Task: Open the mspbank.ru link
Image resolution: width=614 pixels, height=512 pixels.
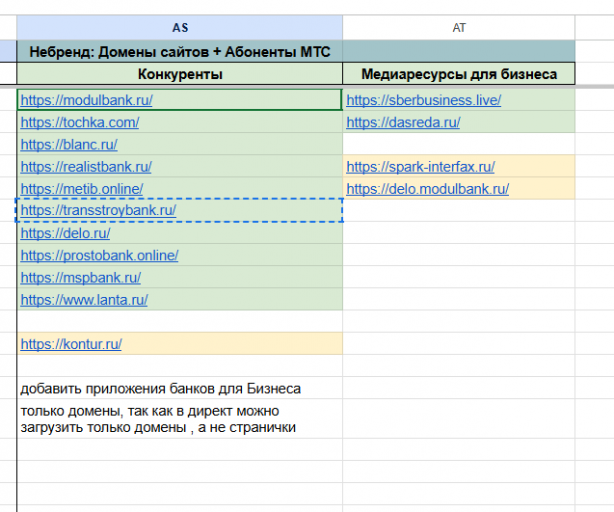Action: pos(81,278)
